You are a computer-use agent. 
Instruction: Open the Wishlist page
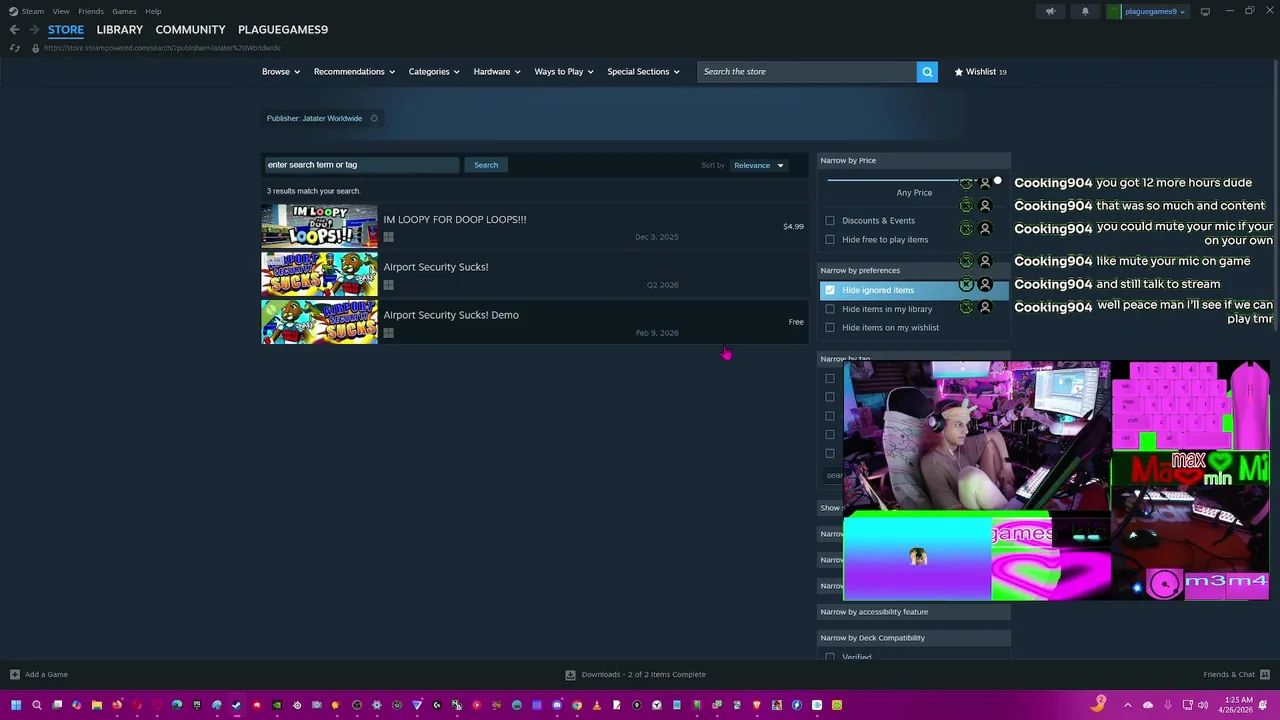(980, 72)
